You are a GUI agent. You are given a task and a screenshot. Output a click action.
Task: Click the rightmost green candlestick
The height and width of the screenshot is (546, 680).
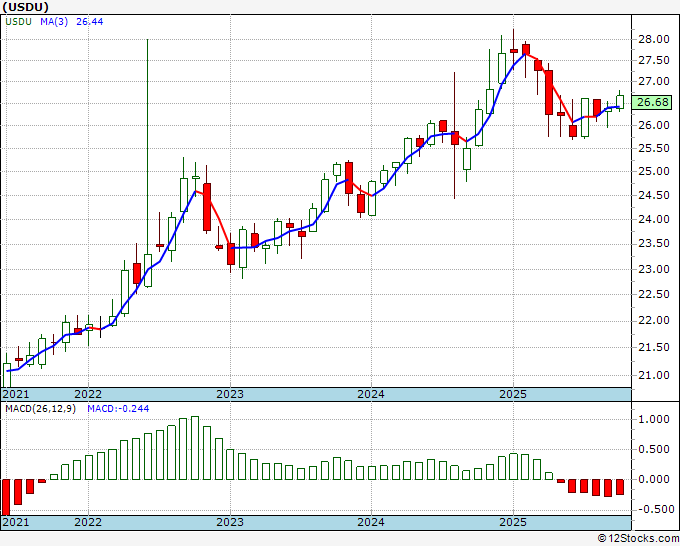(x=619, y=101)
